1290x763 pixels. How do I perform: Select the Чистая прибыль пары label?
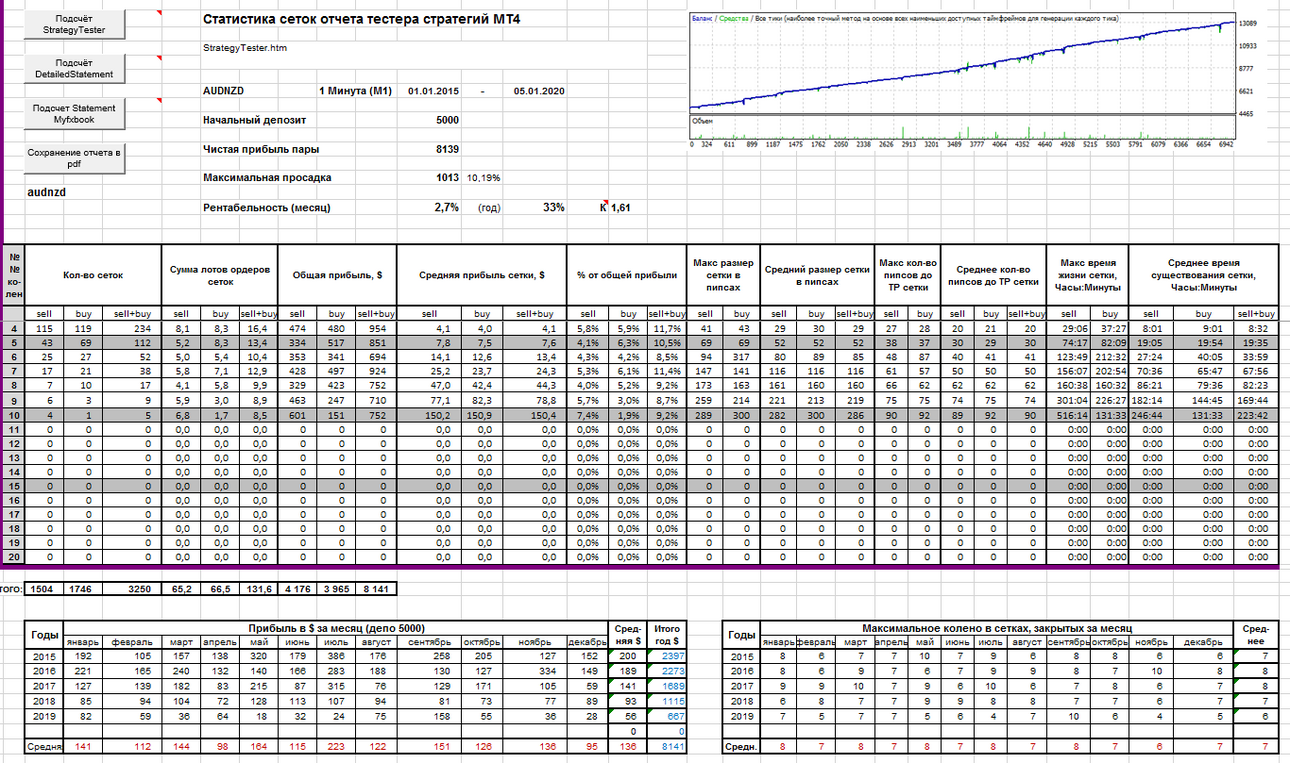pyautogui.click(x=261, y=149)
